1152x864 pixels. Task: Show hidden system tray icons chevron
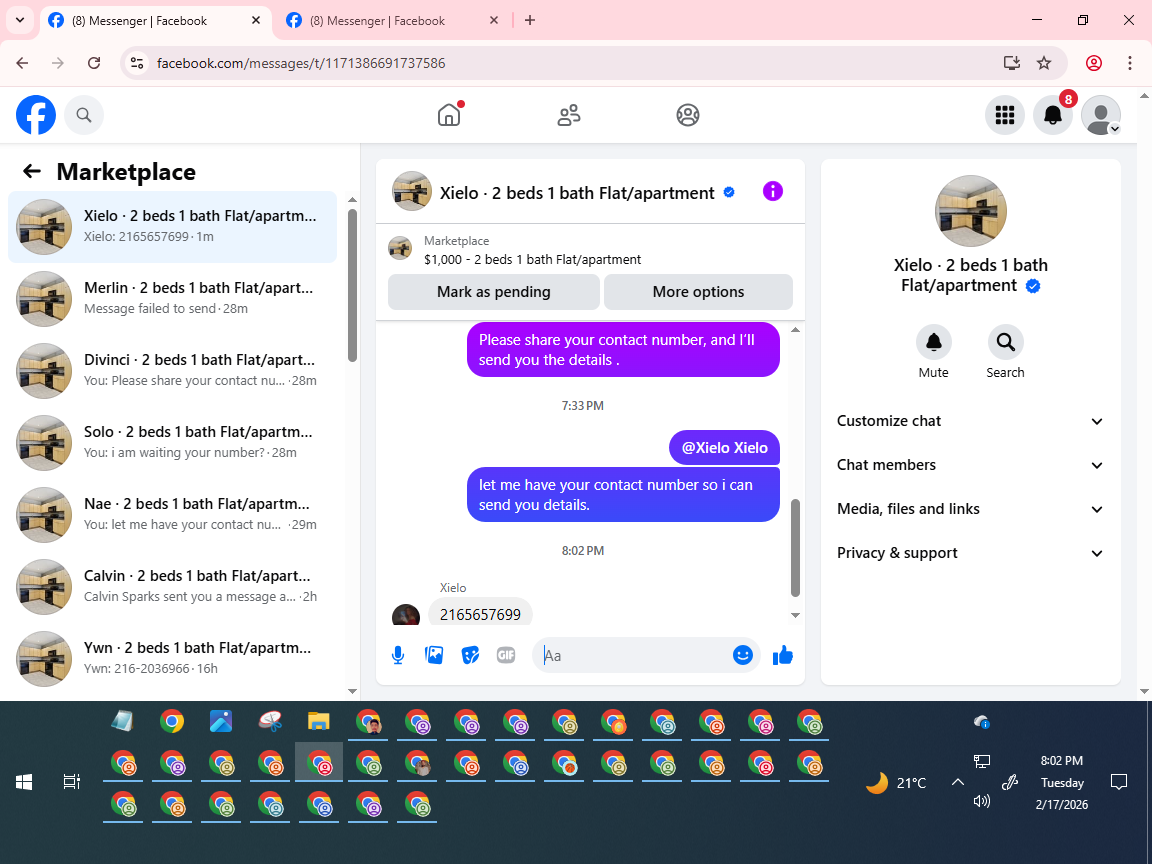pyautogui.click(x=957, y=782)
